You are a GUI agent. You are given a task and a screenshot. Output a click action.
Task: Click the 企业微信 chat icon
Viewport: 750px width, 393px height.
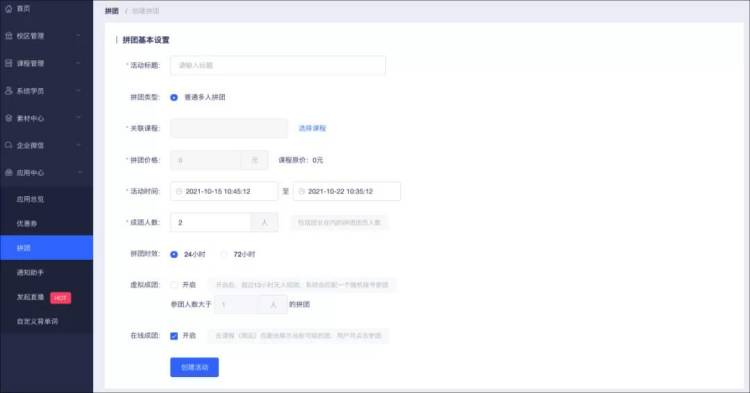tap(8, 145)
